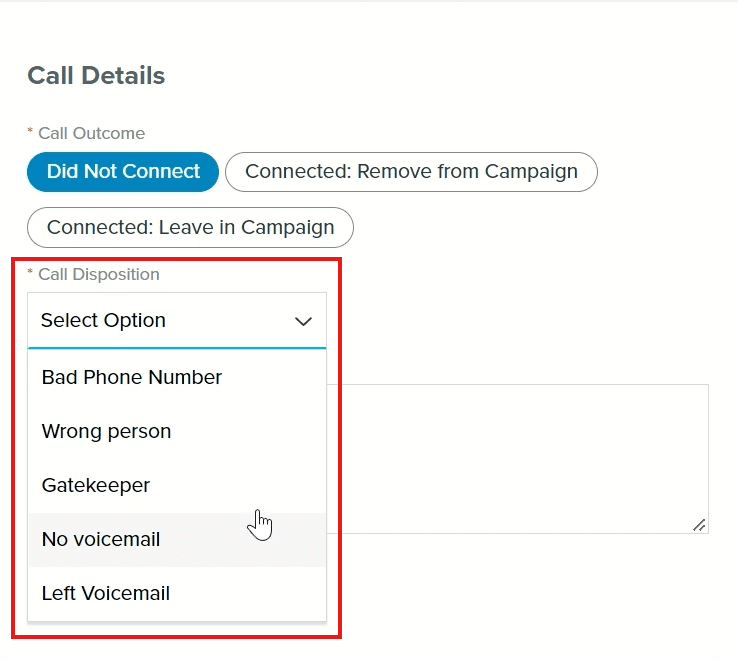The height and width of the screenshot is (661, 738).
Task: Choose Left Voicemail disposition
Action: tap(106, 594)
